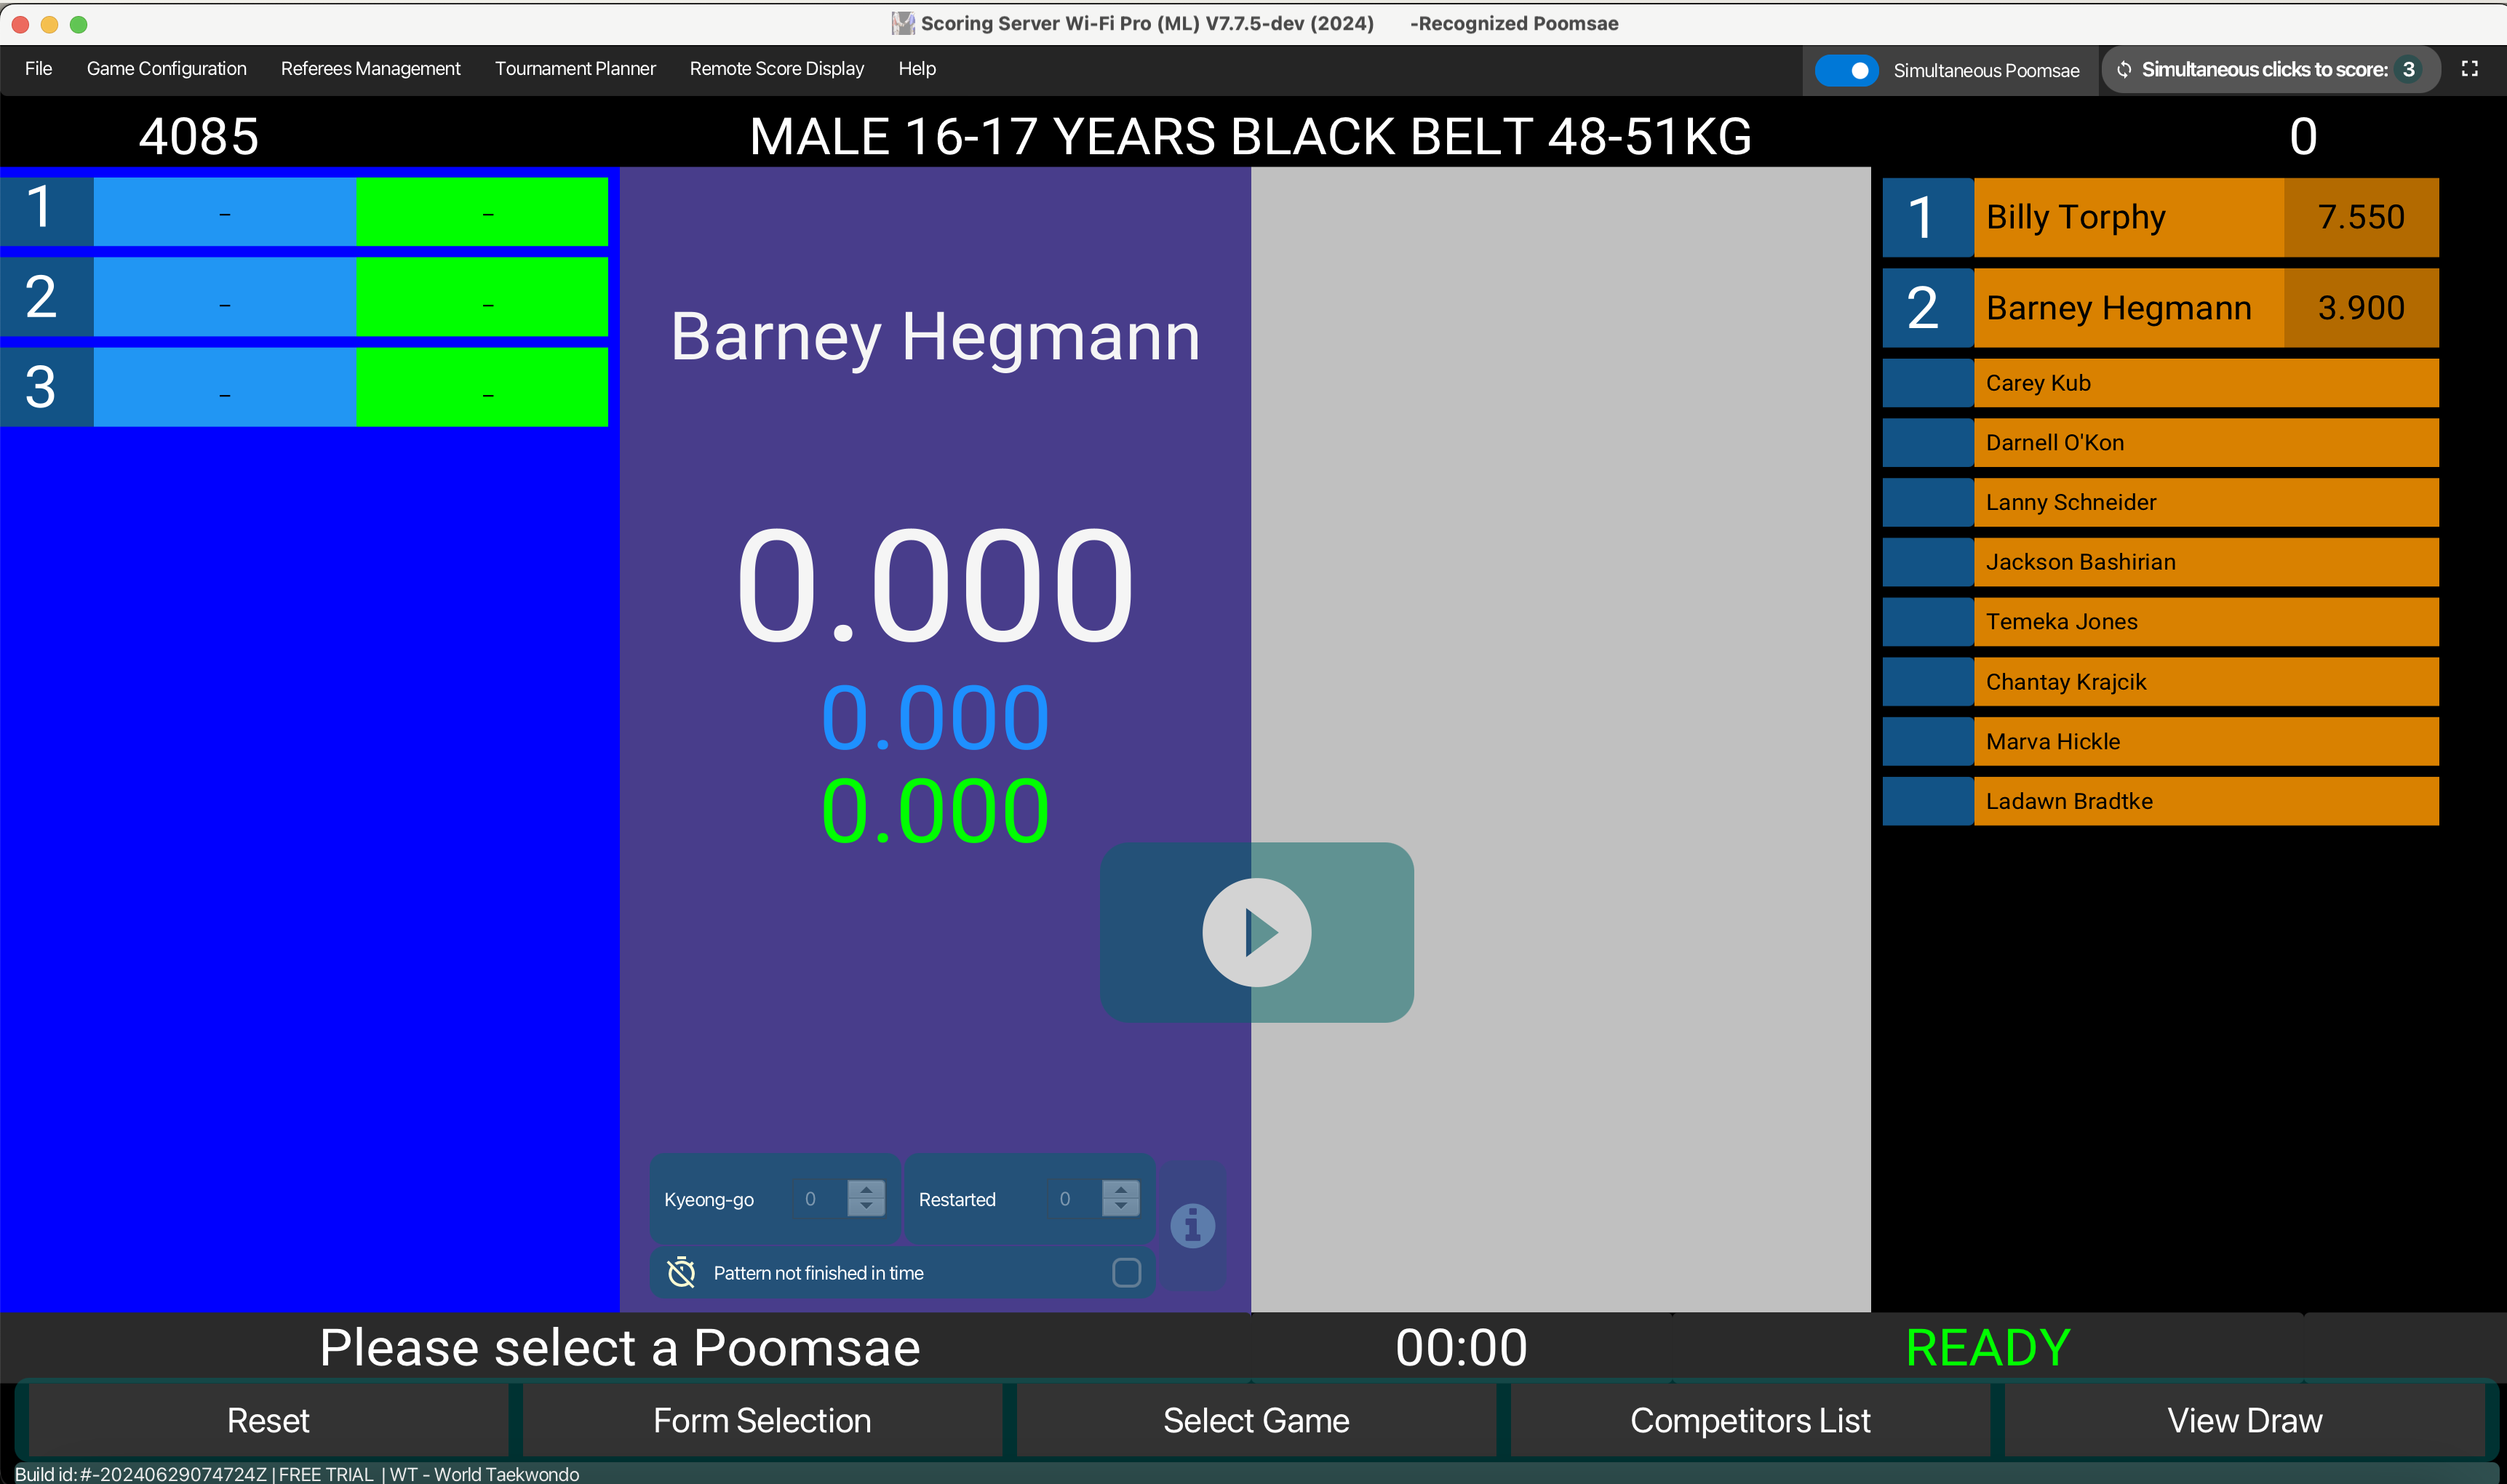
Task: Open the Tournament Planner menu
Action: (x=575, y=69)
